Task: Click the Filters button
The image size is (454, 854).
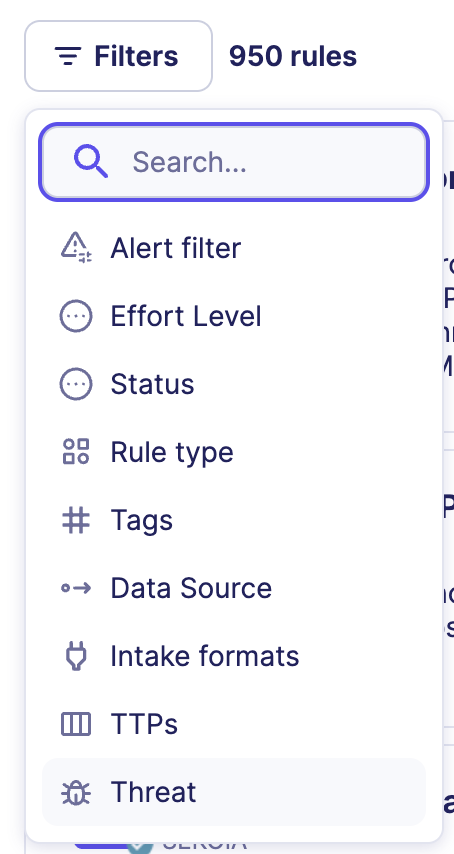Action: tap(118, 56)
